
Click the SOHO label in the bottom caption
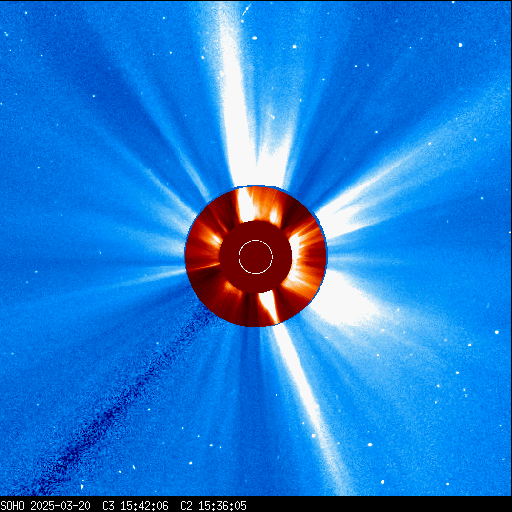click(12, 506)
